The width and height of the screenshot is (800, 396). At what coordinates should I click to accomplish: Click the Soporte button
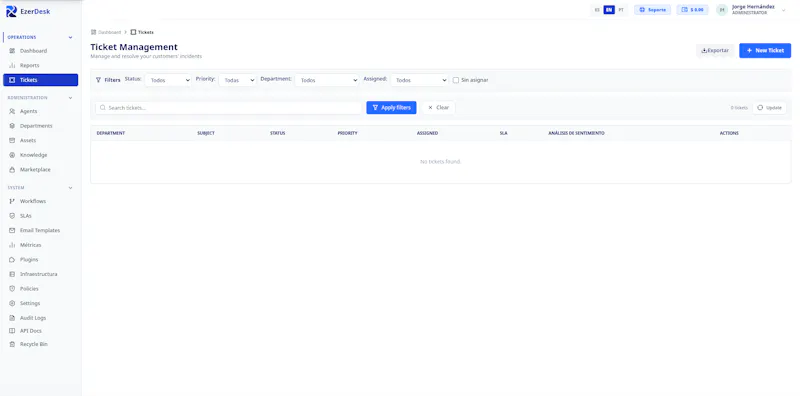[653, 10]
